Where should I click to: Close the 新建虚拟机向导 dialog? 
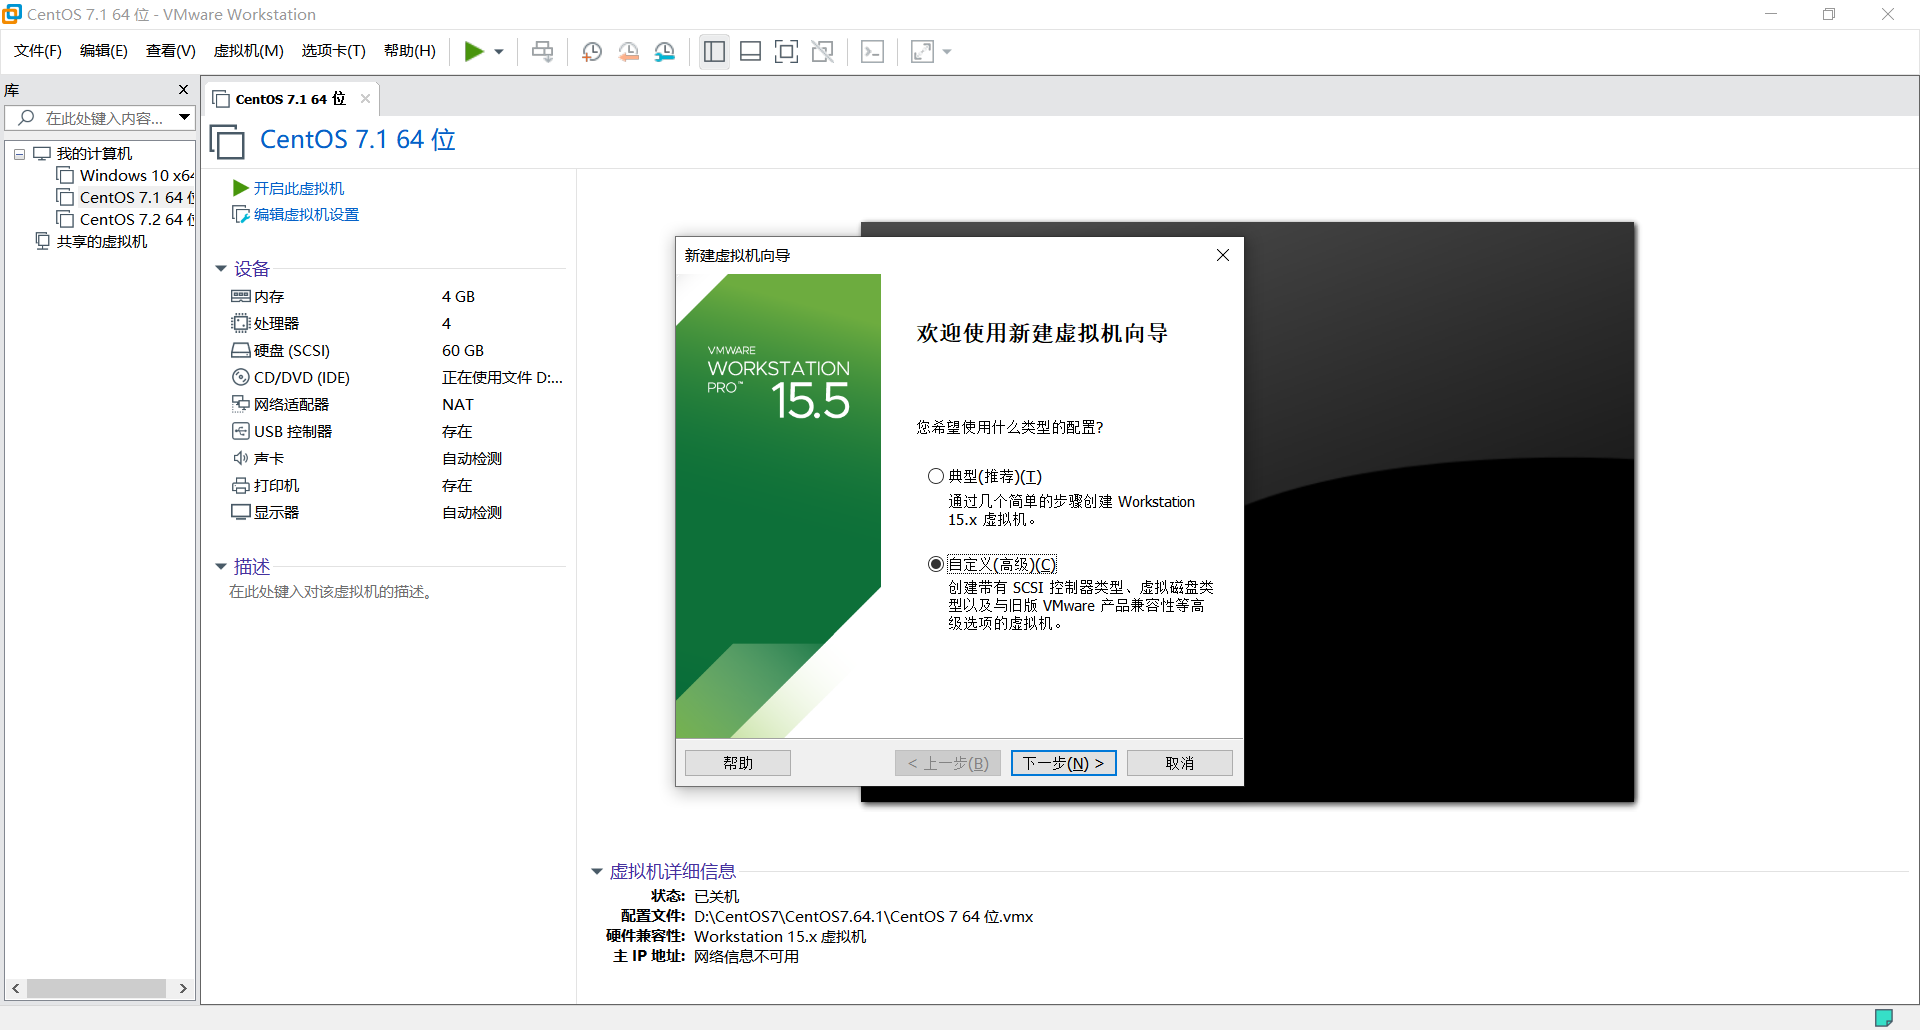1222,255
